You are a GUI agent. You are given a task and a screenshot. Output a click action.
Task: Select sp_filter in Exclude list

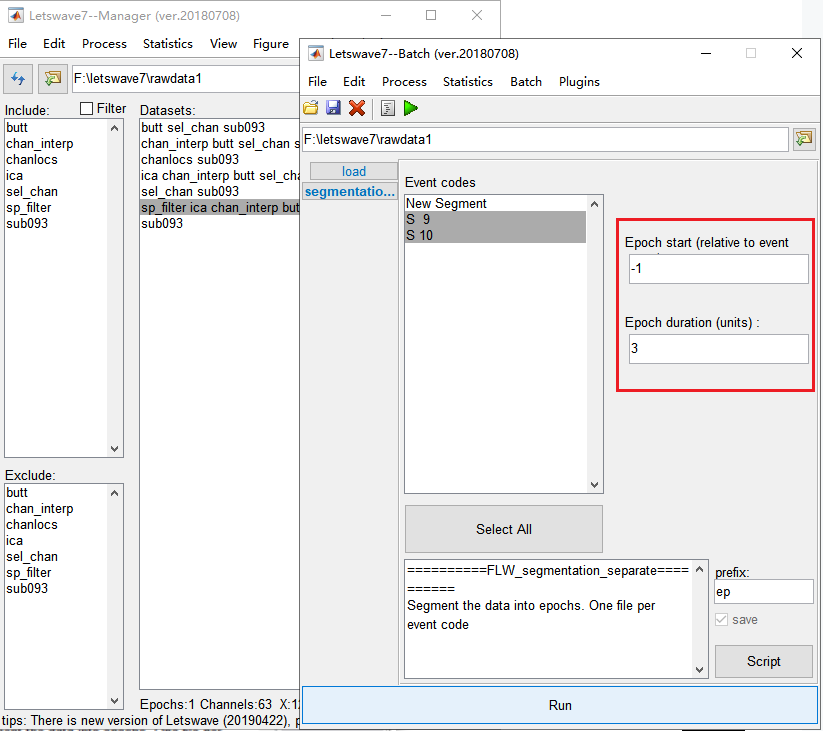(x=56, y=573)
